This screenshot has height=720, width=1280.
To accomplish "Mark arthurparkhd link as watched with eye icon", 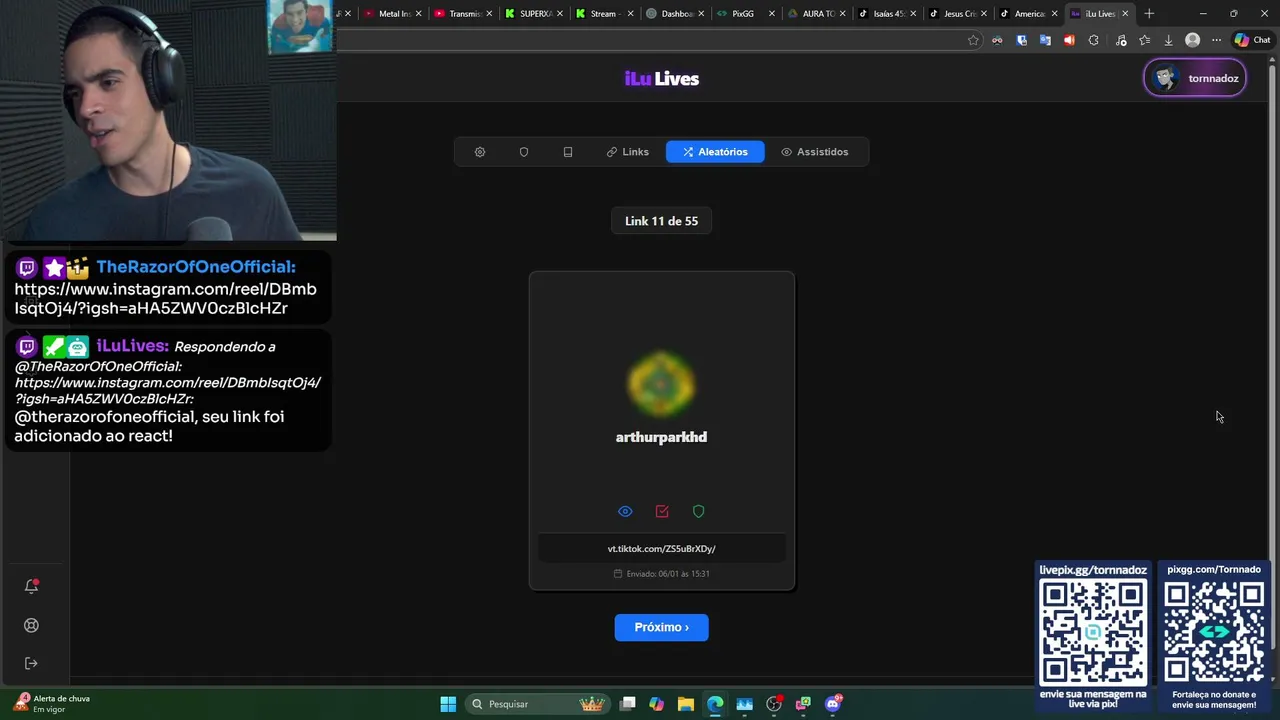I will 625,511.
